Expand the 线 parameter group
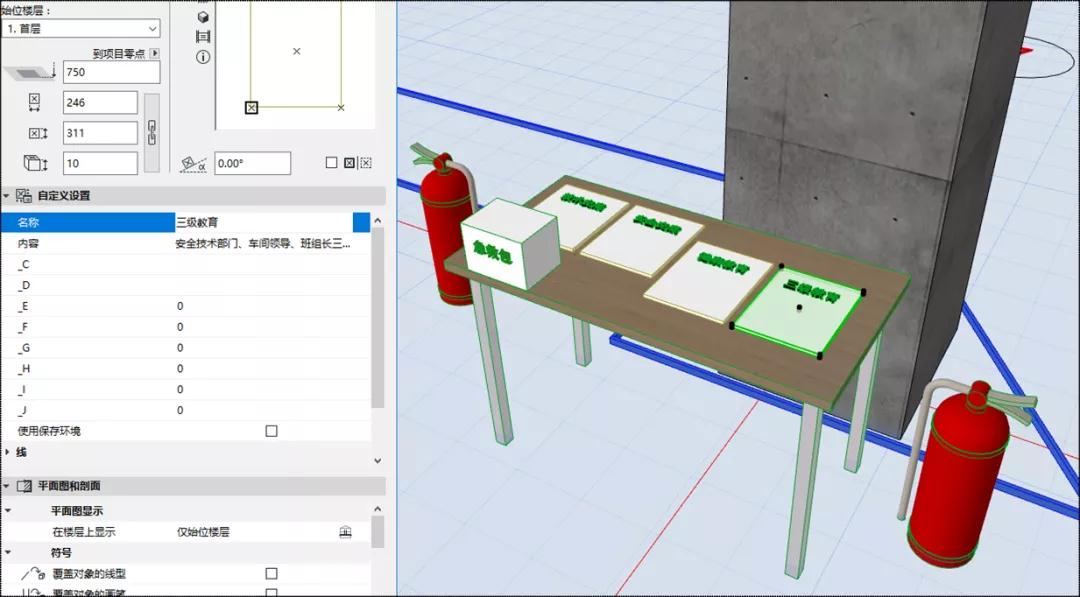Viewport: 1080px width, 597px height. [8, 452]
